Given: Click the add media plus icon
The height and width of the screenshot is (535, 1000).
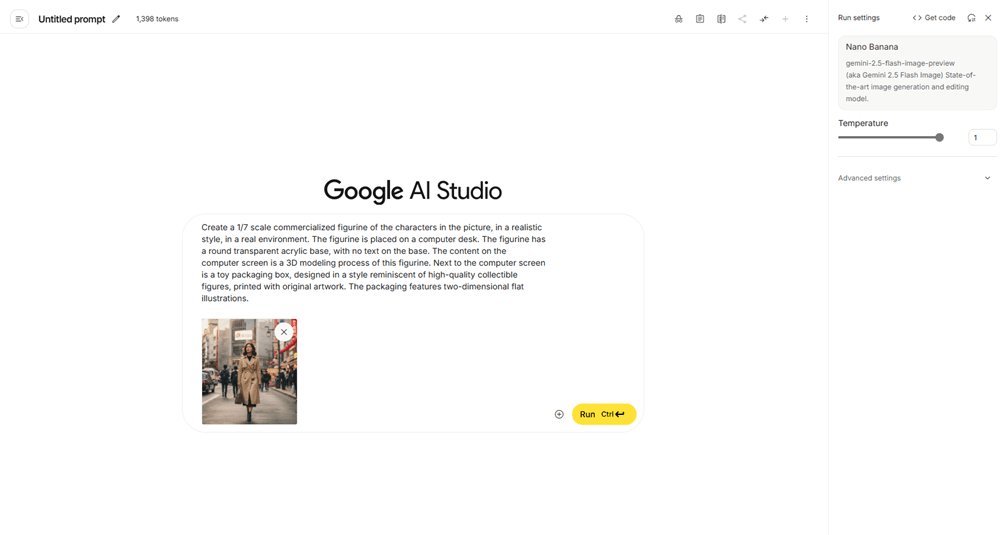Looking at the screenshot, I should 559,414.
